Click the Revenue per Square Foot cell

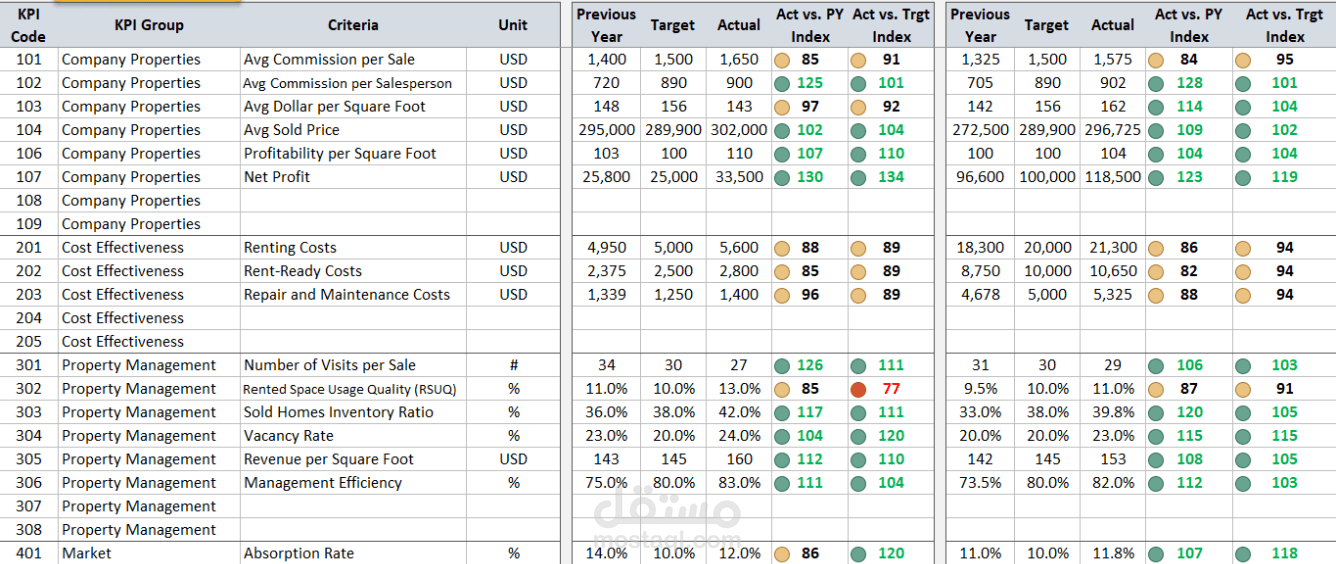click(x=353, y=459)
